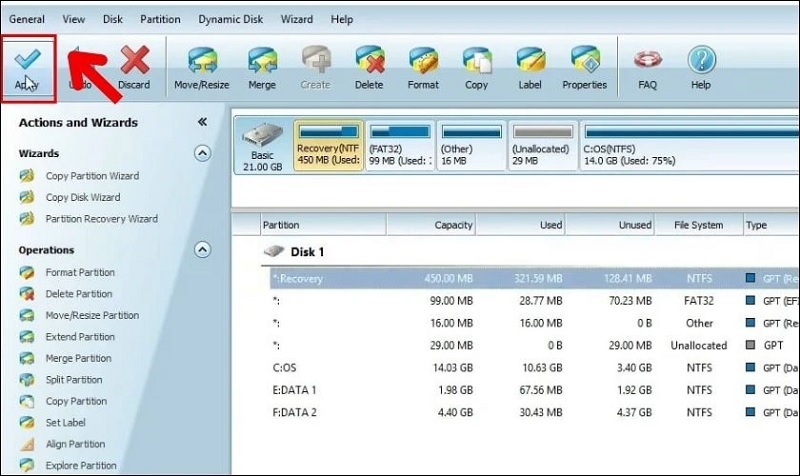
Task: Launch the Copy Partition Wizard link
Action: click(92, 176)
